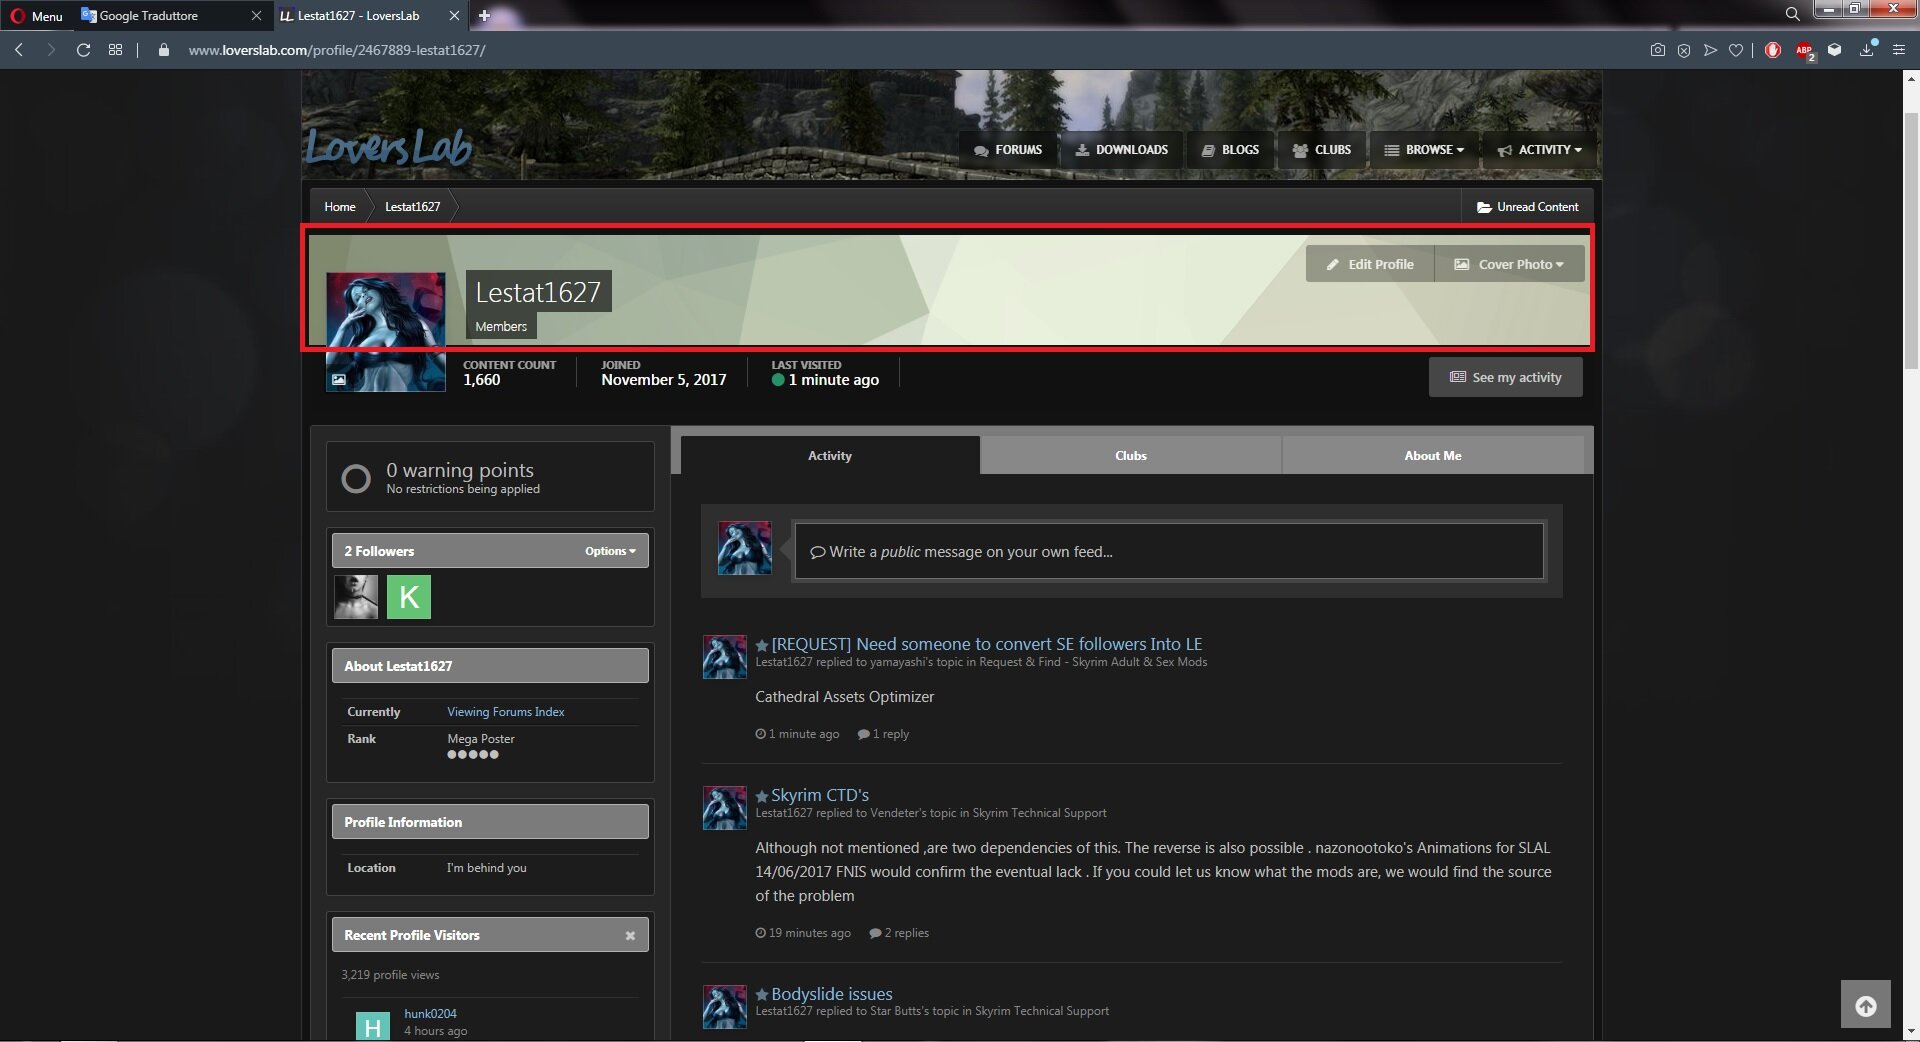Open REQUEST convert SE followers topic

pyautogui.click(x=987, y=644)
